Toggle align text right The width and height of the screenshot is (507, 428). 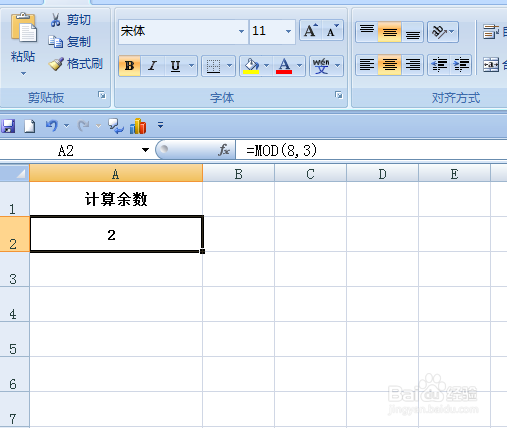coord(413,65)
